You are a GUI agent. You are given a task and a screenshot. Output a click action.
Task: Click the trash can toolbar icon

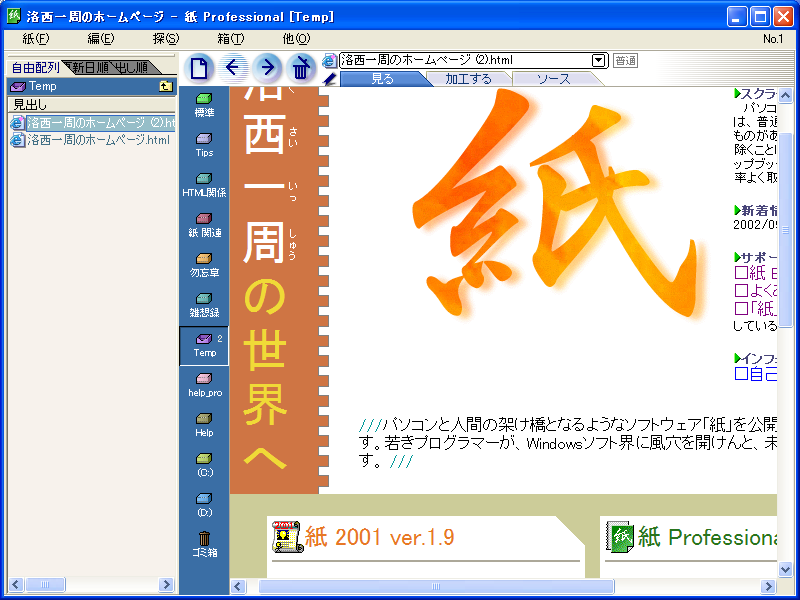coord(301,68)
